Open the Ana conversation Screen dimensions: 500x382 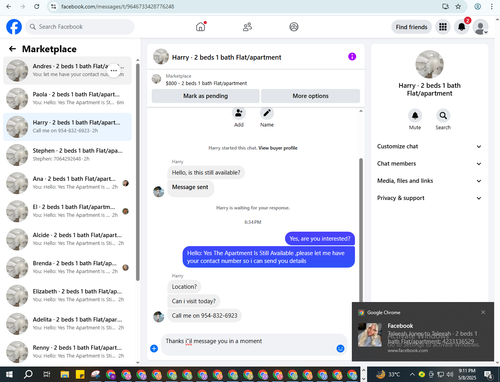click(x=67, y=183)
